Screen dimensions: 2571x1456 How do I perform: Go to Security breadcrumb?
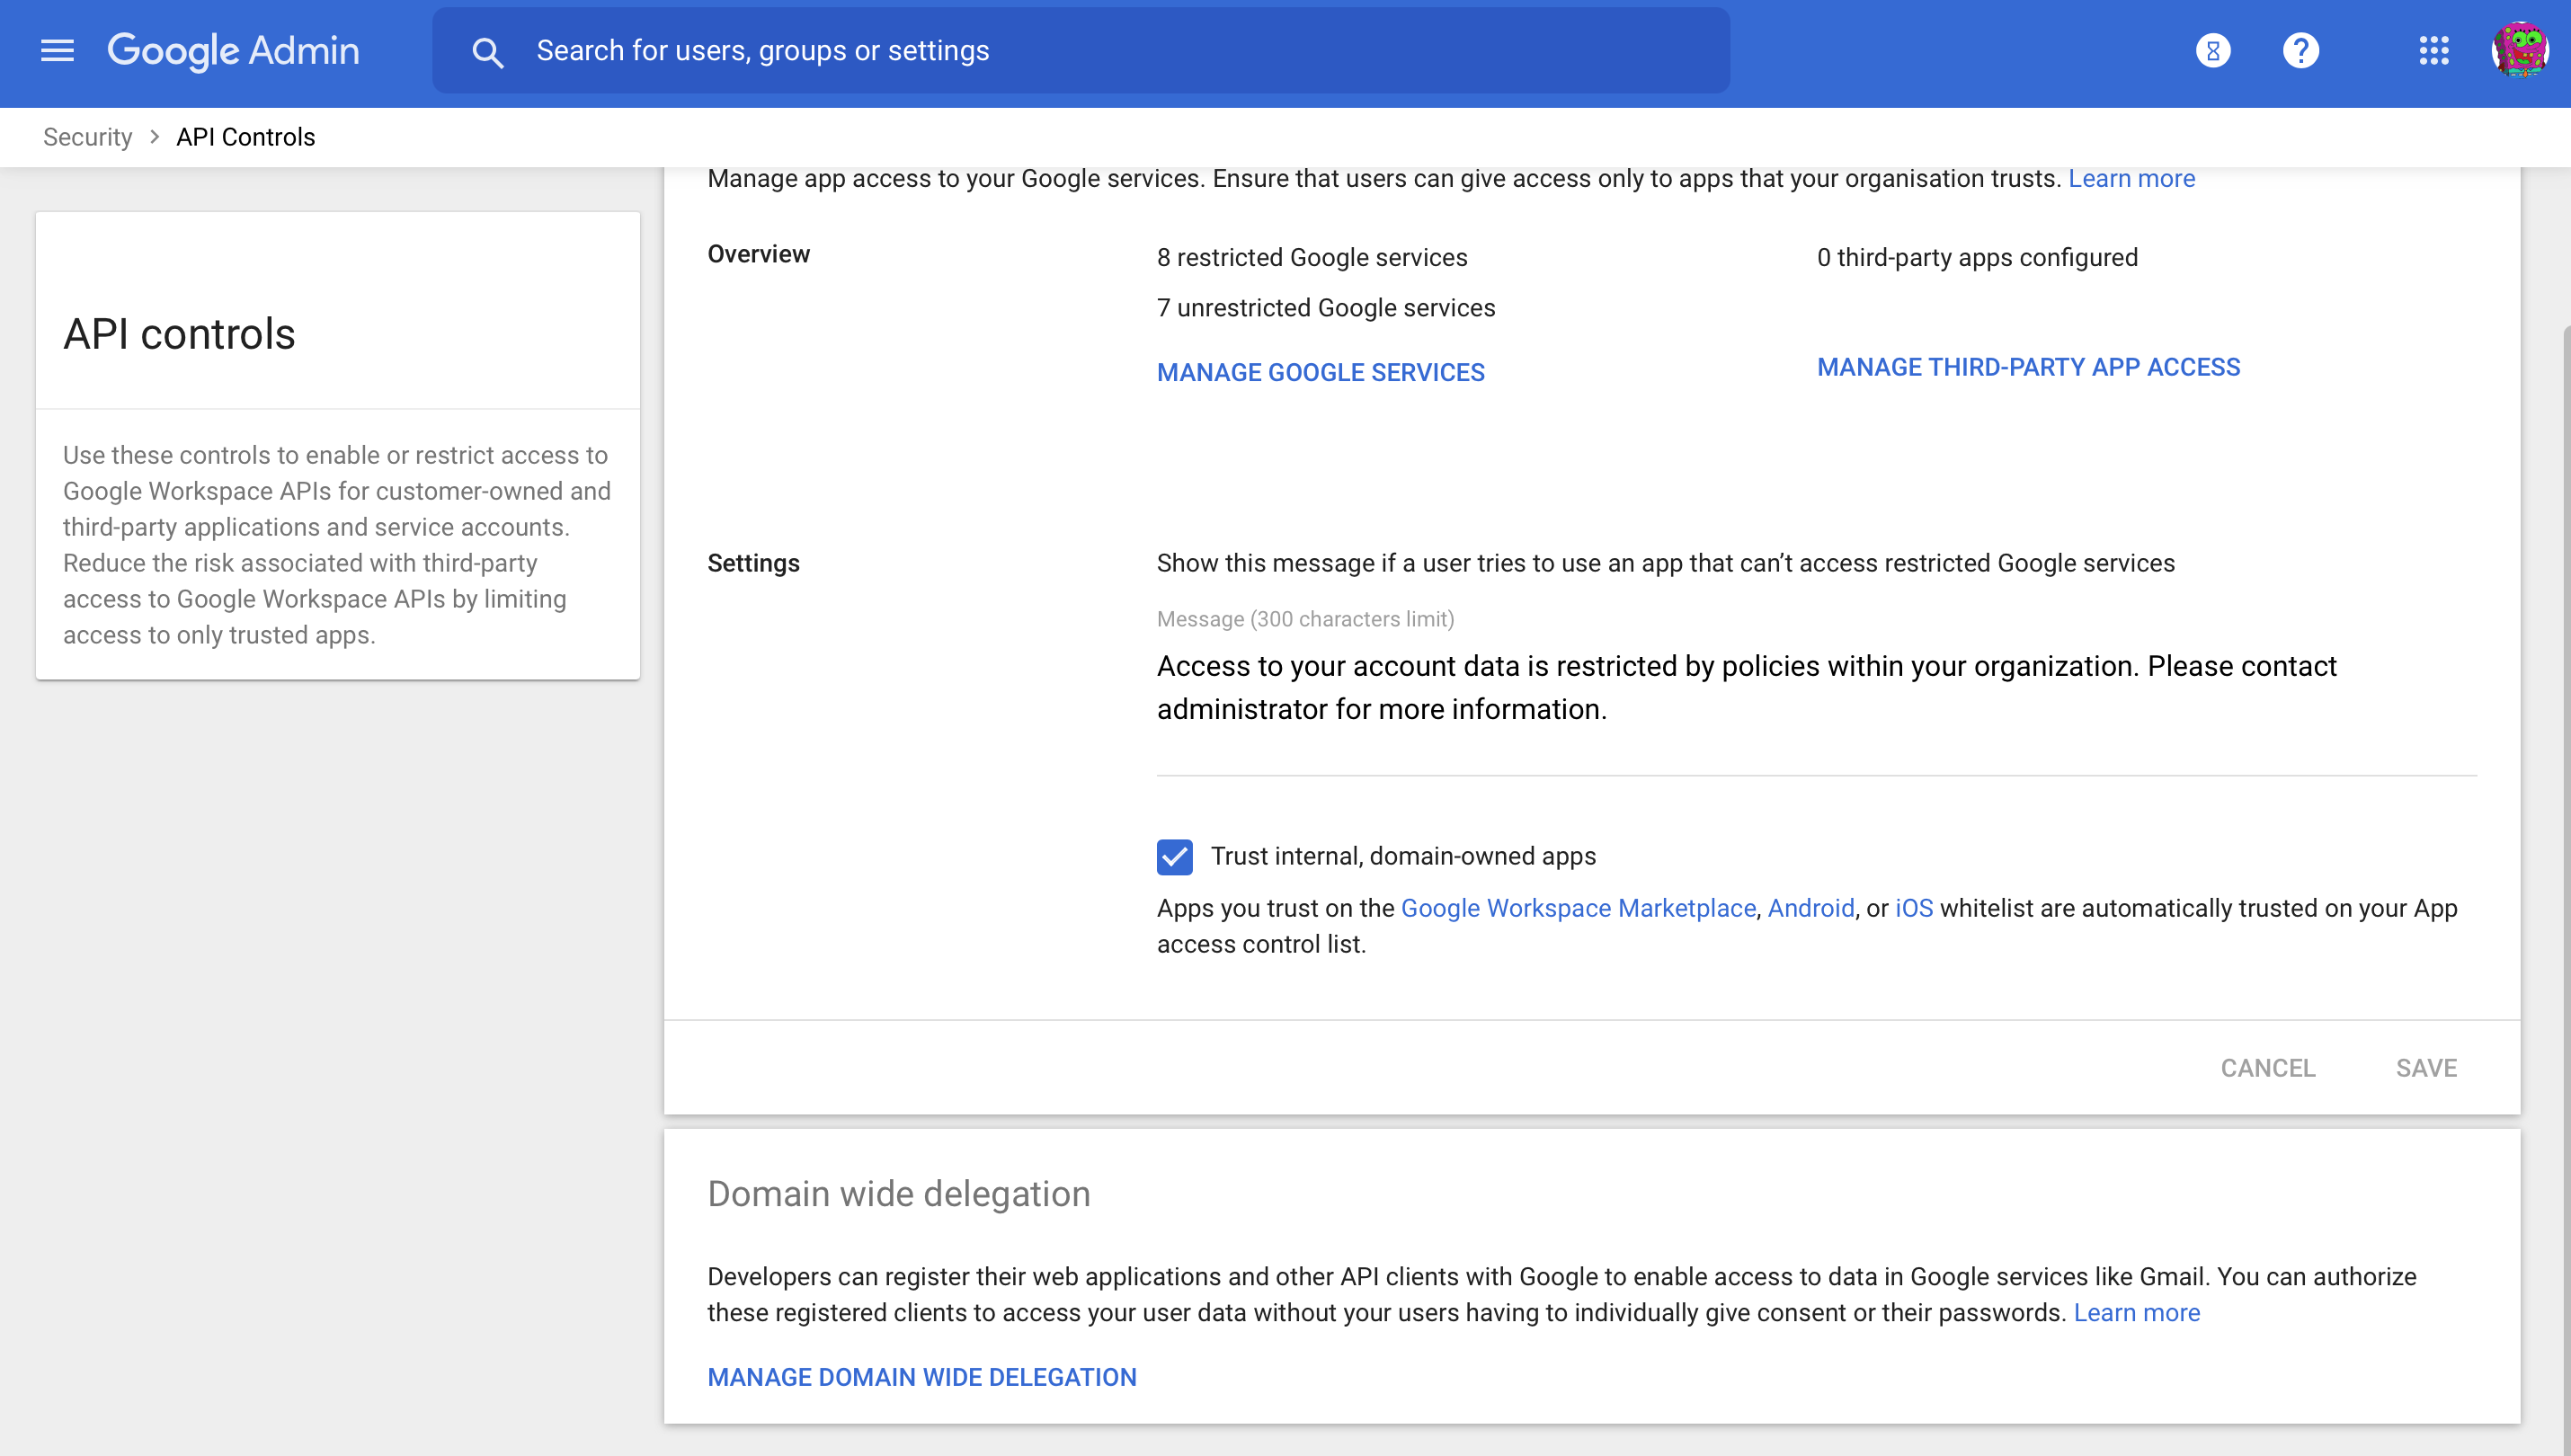(x=87, y=137)
